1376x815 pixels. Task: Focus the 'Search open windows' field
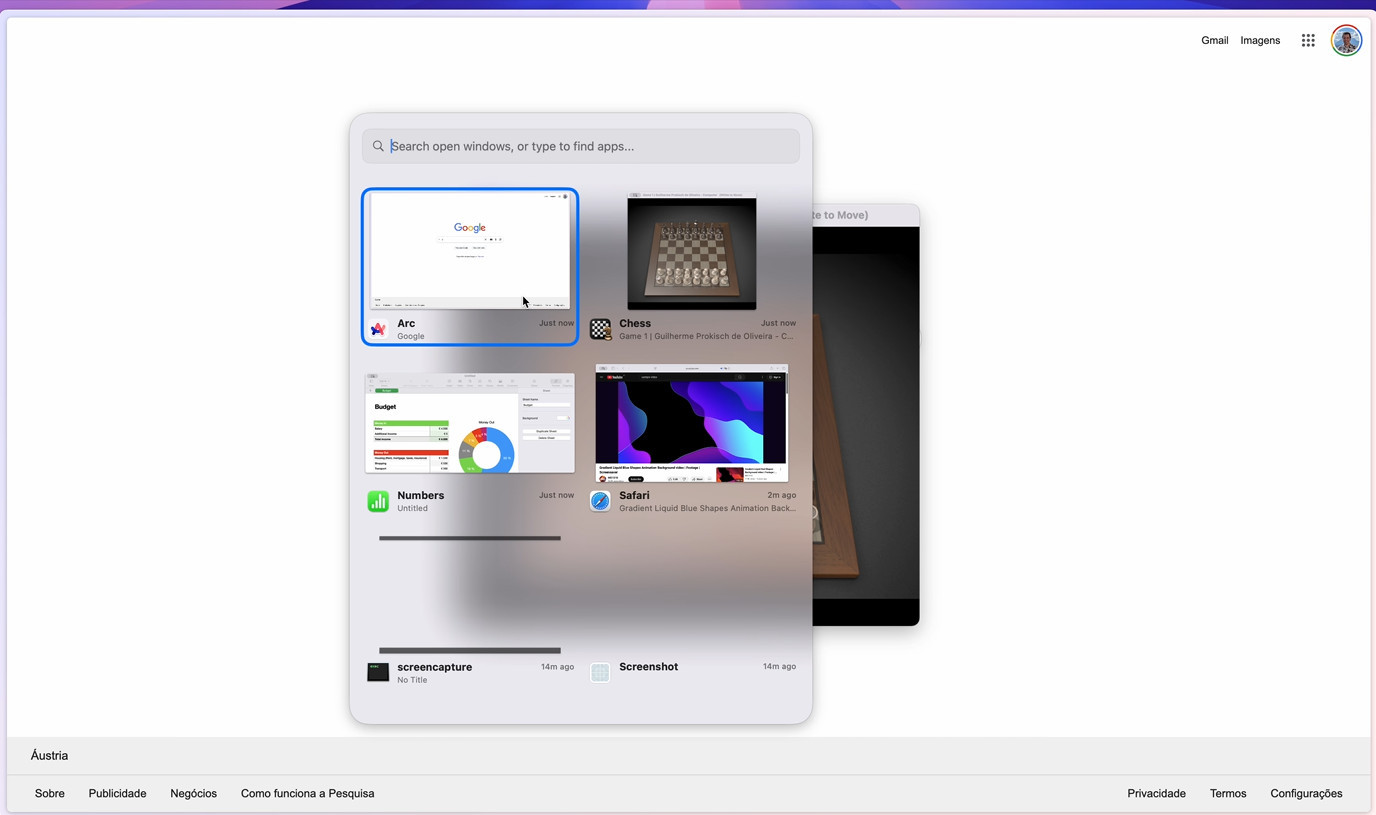click(581, 146)
